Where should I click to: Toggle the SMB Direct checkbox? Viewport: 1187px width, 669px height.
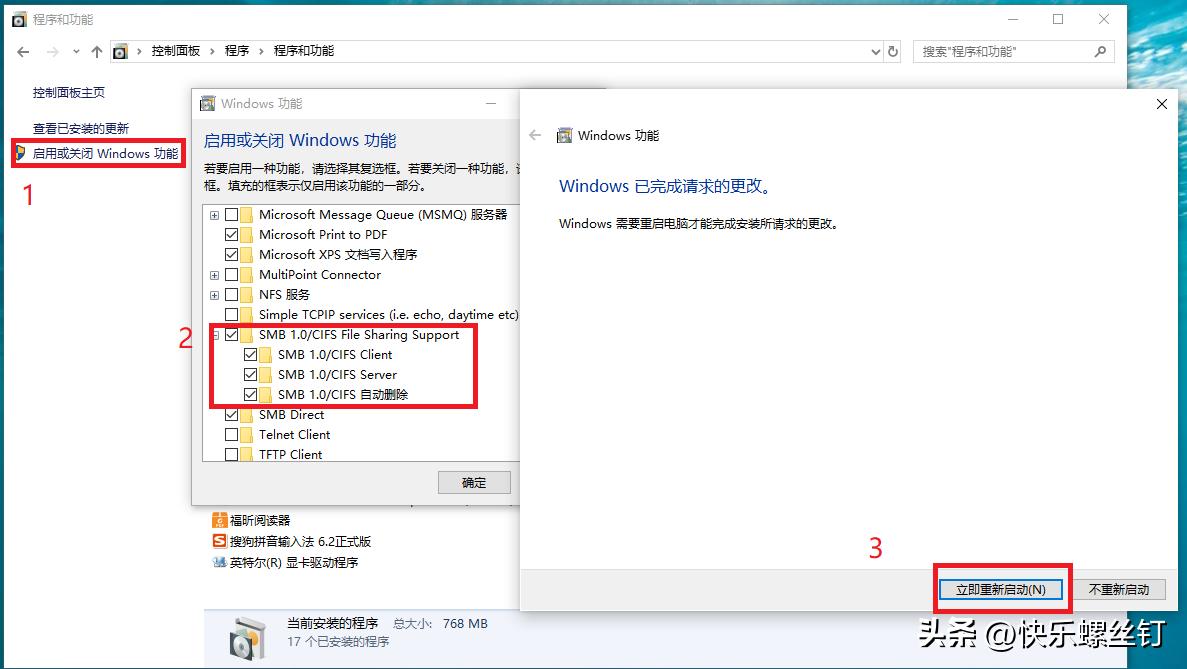(x=232, y=415)
